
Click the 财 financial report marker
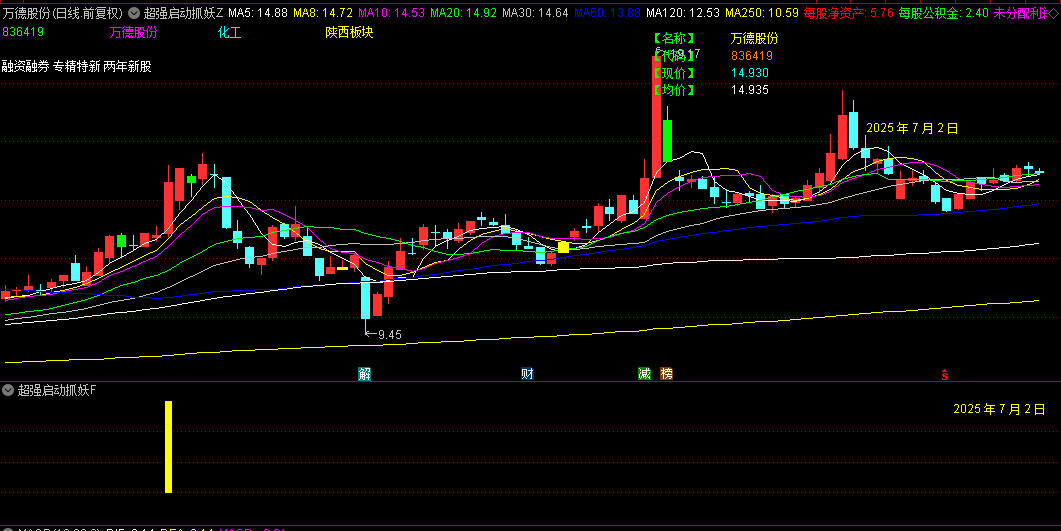coord(527,373)
